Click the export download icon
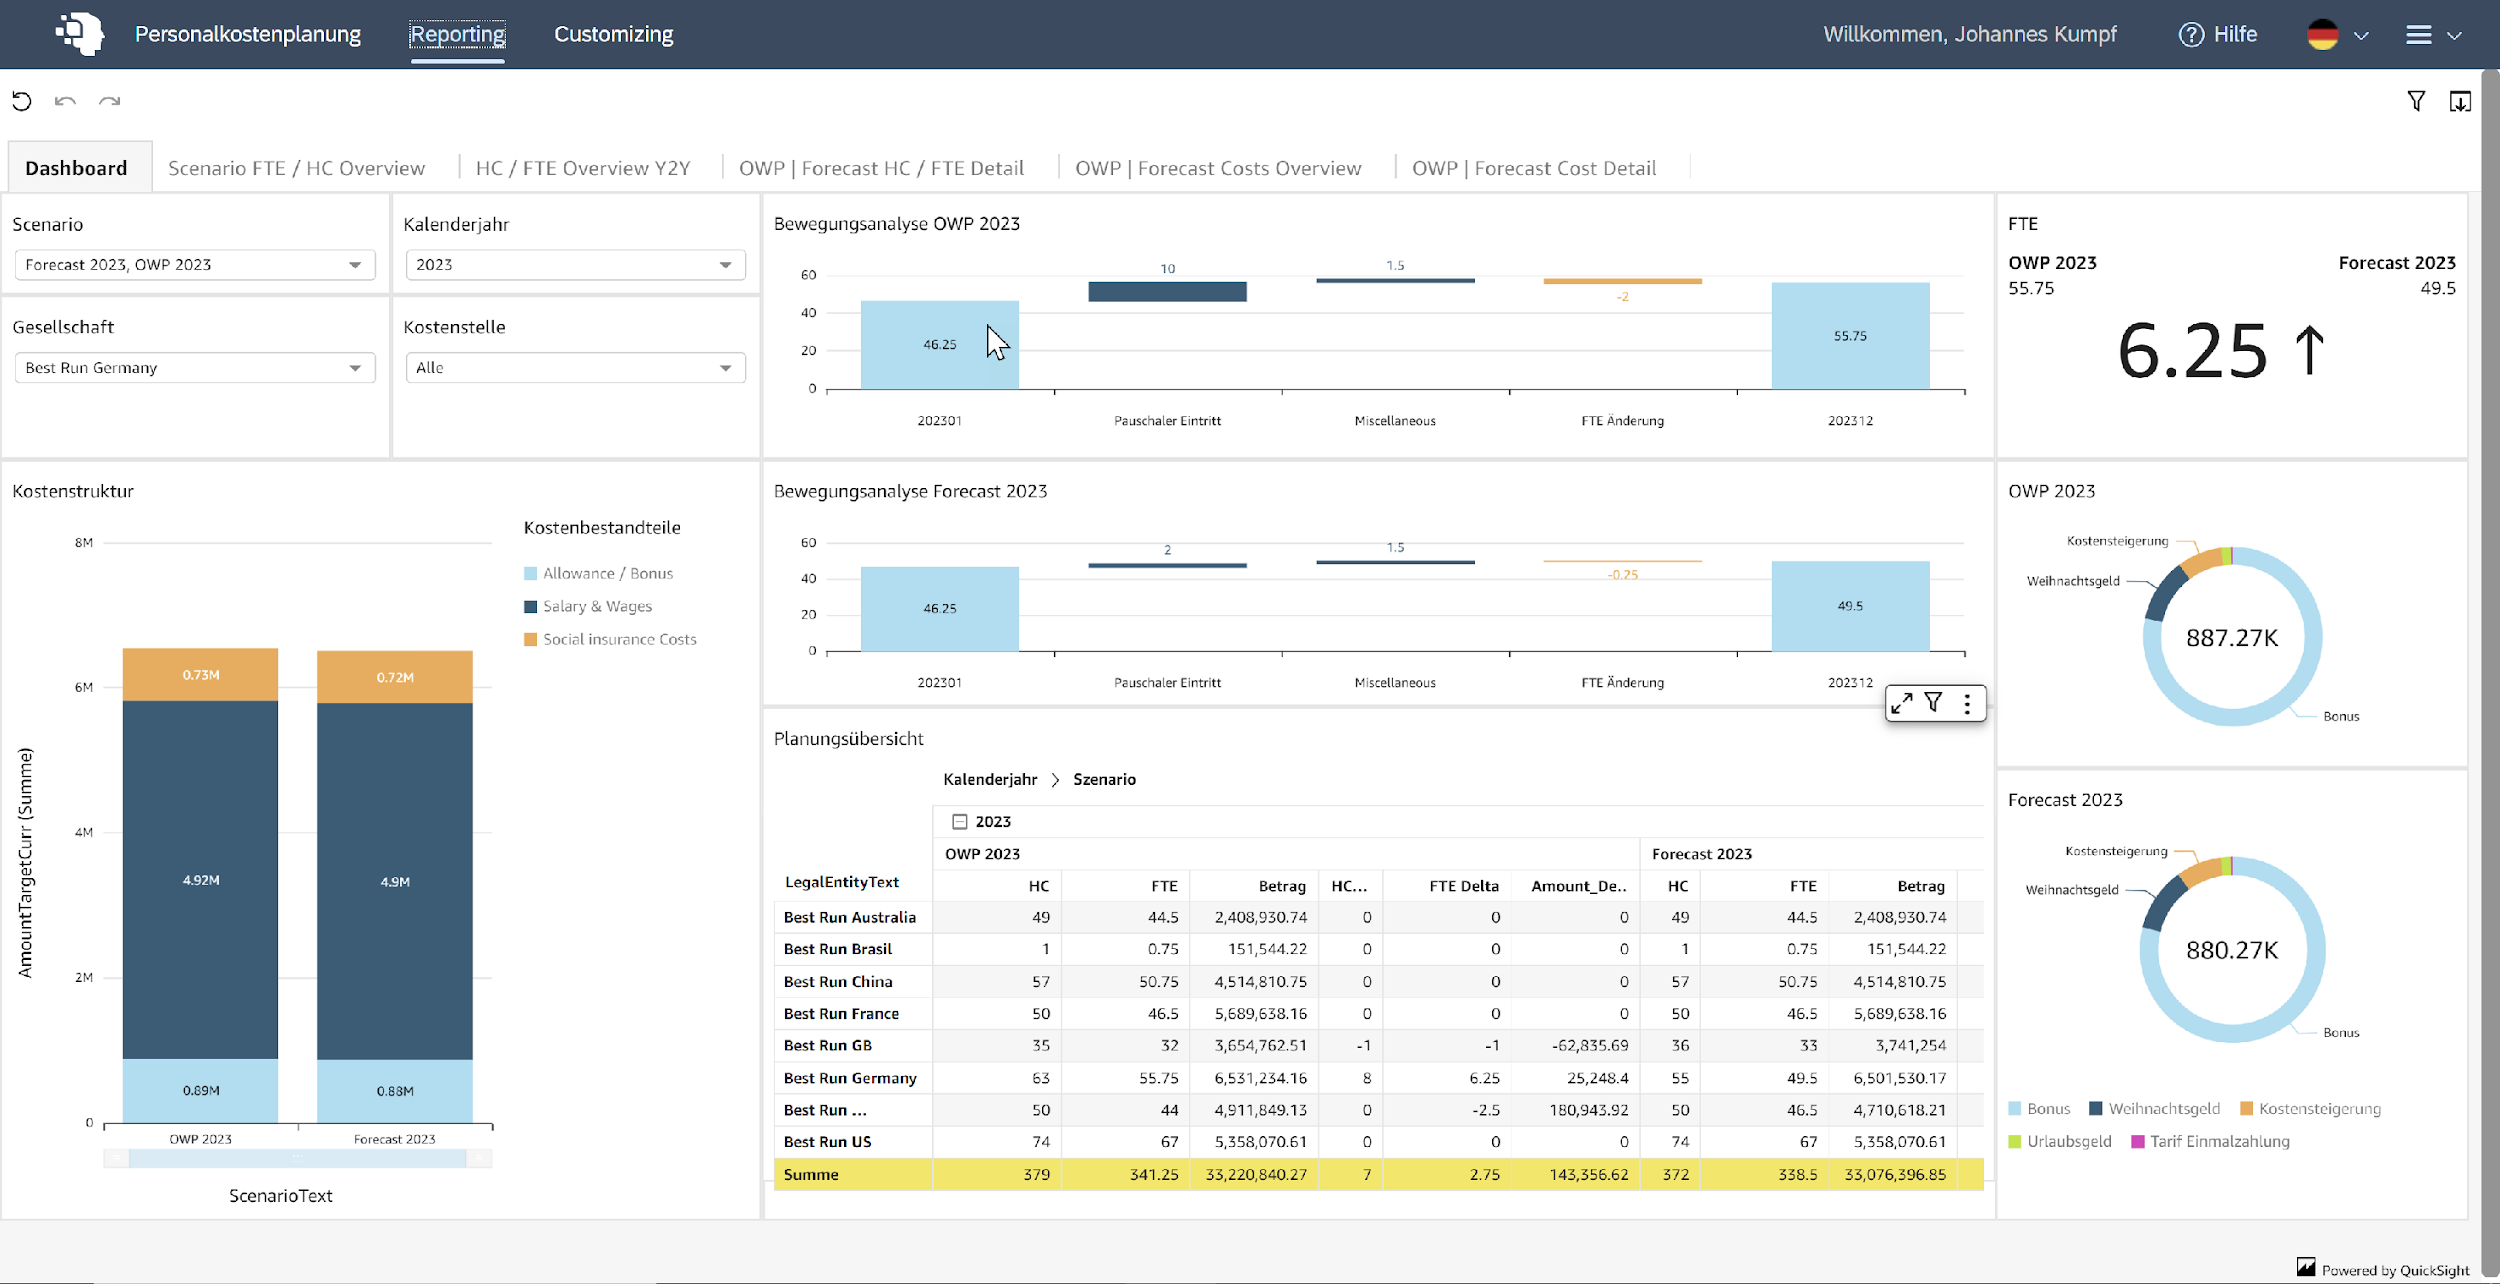Image resolution: width=2500 pixels, height=1284 pixels. click(2461, 101)
